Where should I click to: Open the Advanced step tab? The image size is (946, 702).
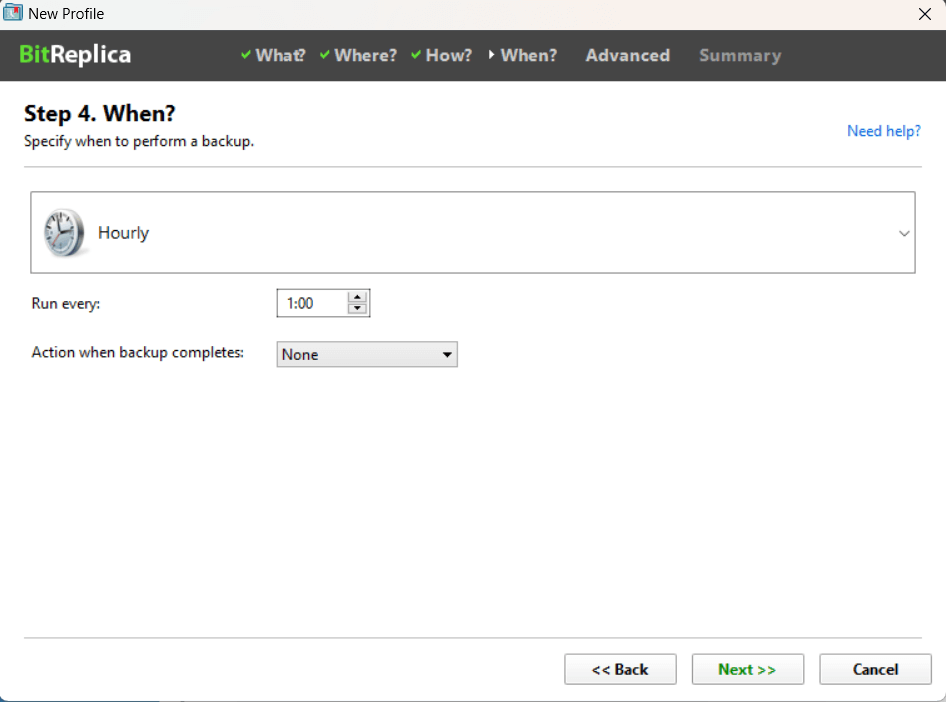click(x=627, y=55)
